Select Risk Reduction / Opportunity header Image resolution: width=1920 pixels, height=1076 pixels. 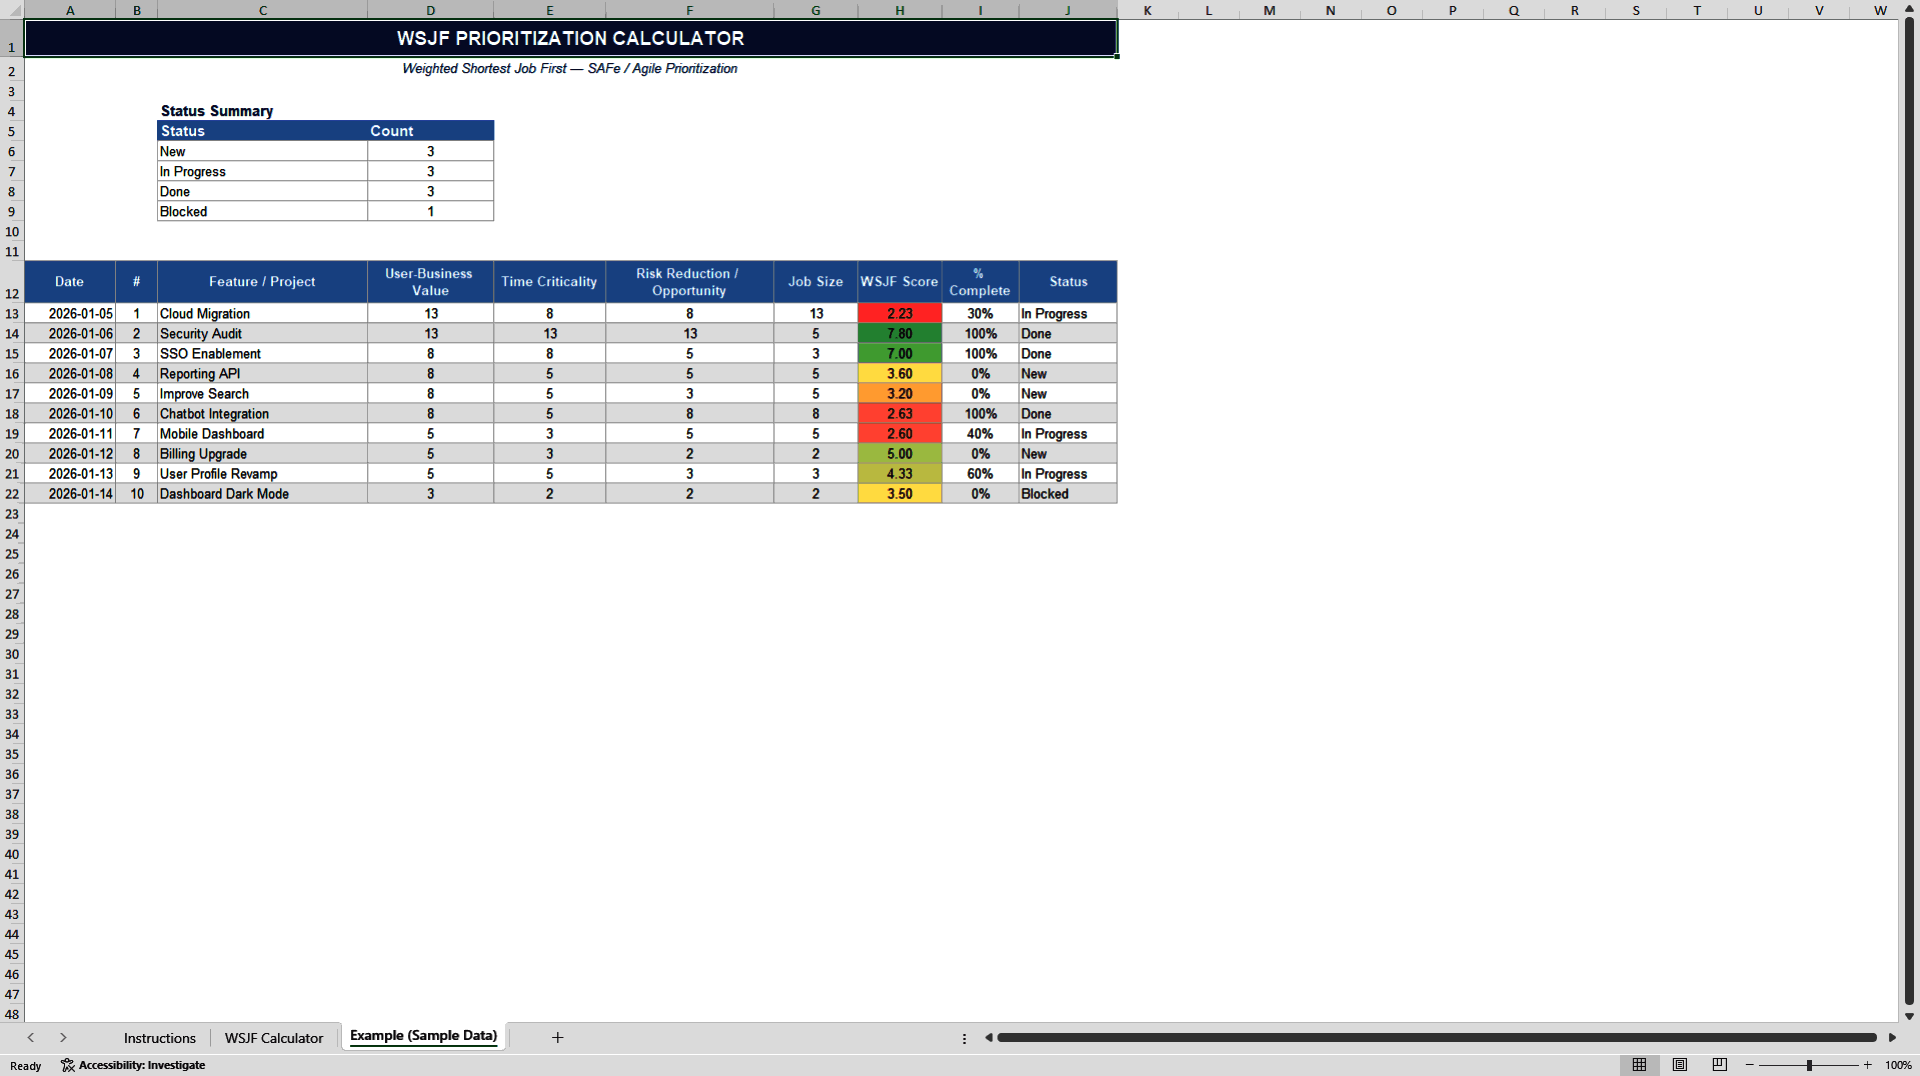[x=689, y=282]
